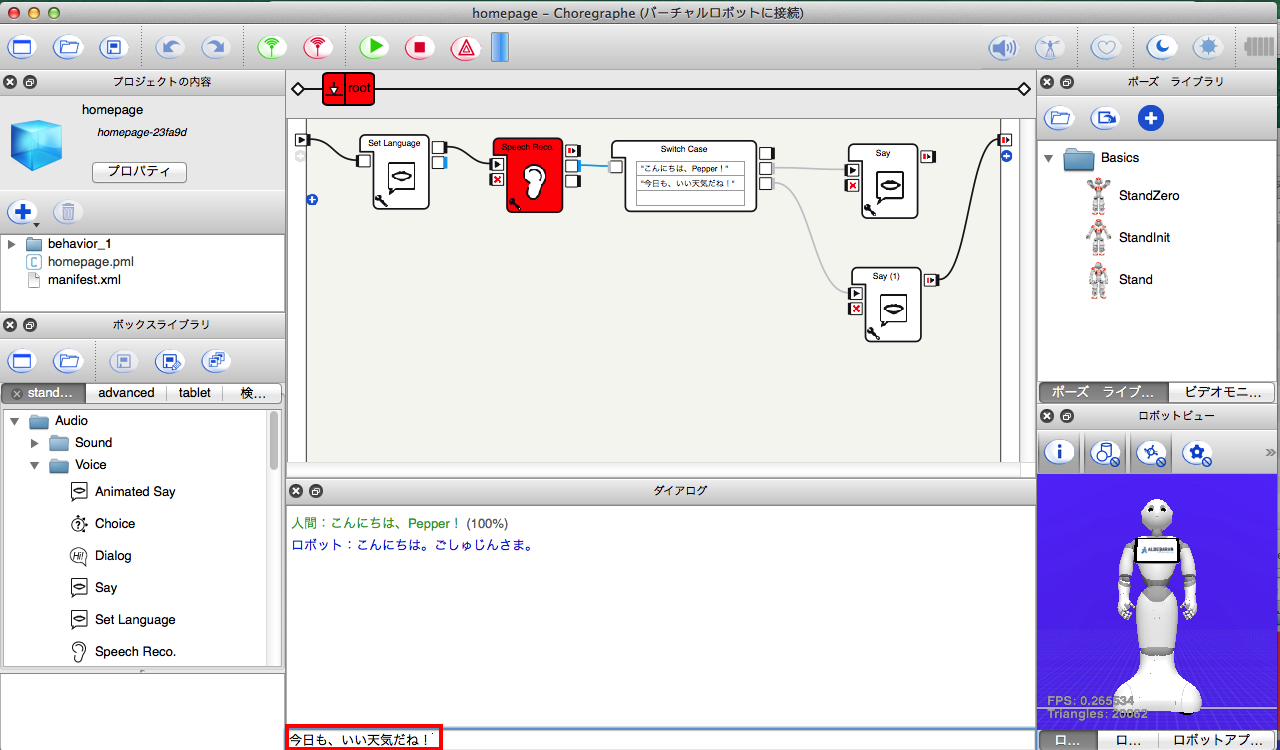Connect to robot with green antenna icon
The width and height of the screenshot is (1280, 750).
click(x=271, y=47)
